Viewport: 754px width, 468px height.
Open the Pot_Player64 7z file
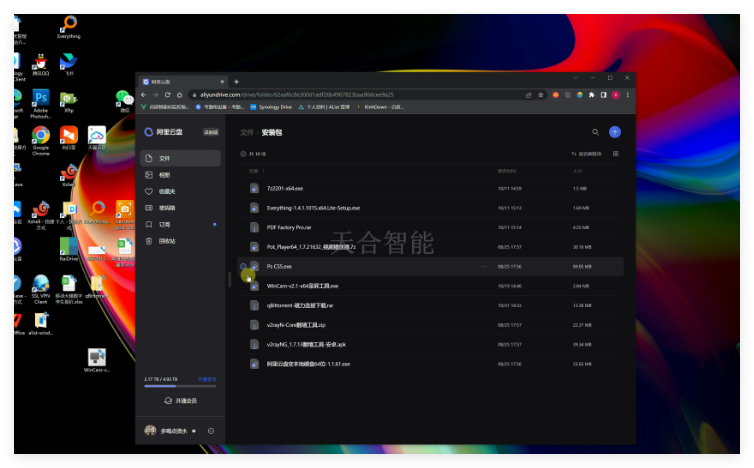(x=311, y=247)
